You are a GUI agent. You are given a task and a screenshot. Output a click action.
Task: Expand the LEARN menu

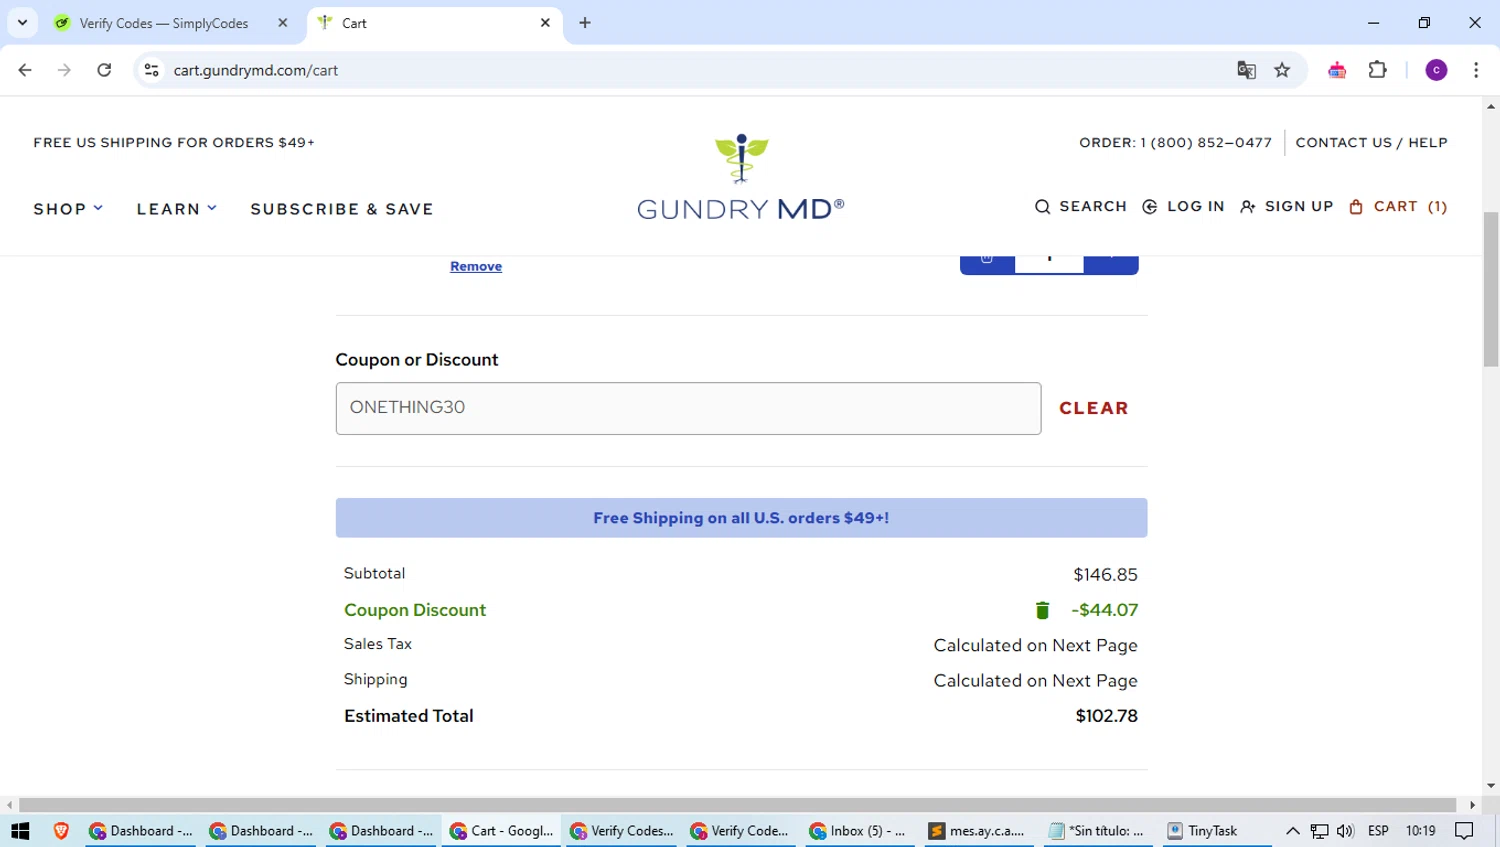(177, 209)
